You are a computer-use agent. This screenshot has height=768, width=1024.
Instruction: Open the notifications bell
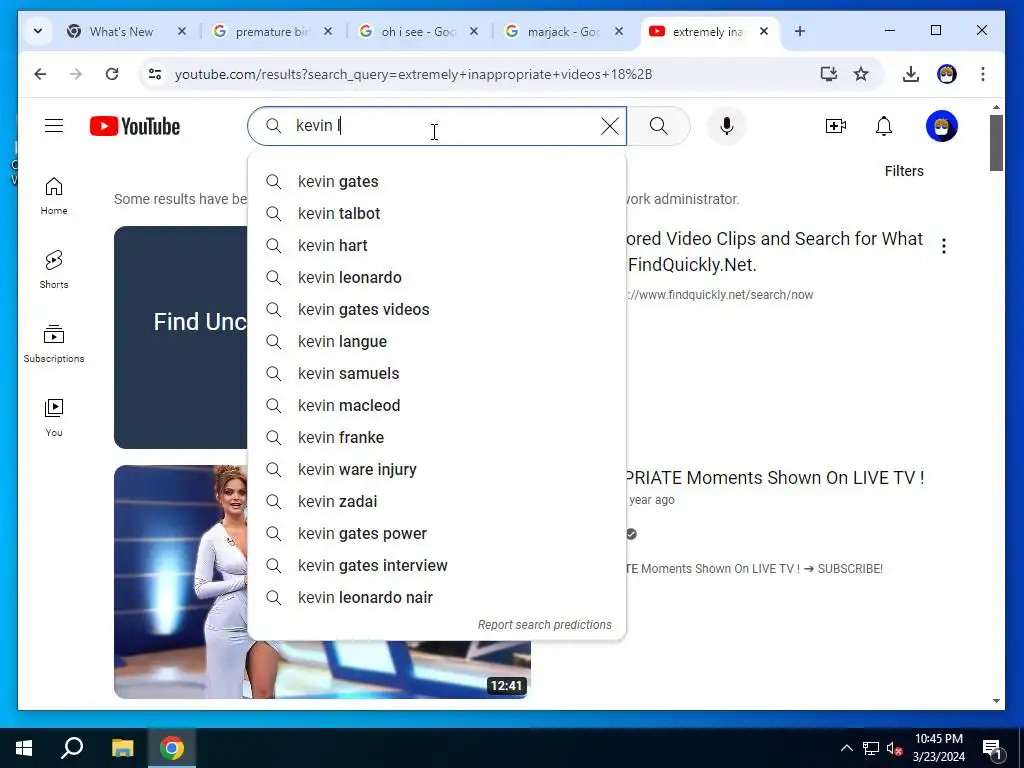[x=884, y=126]
